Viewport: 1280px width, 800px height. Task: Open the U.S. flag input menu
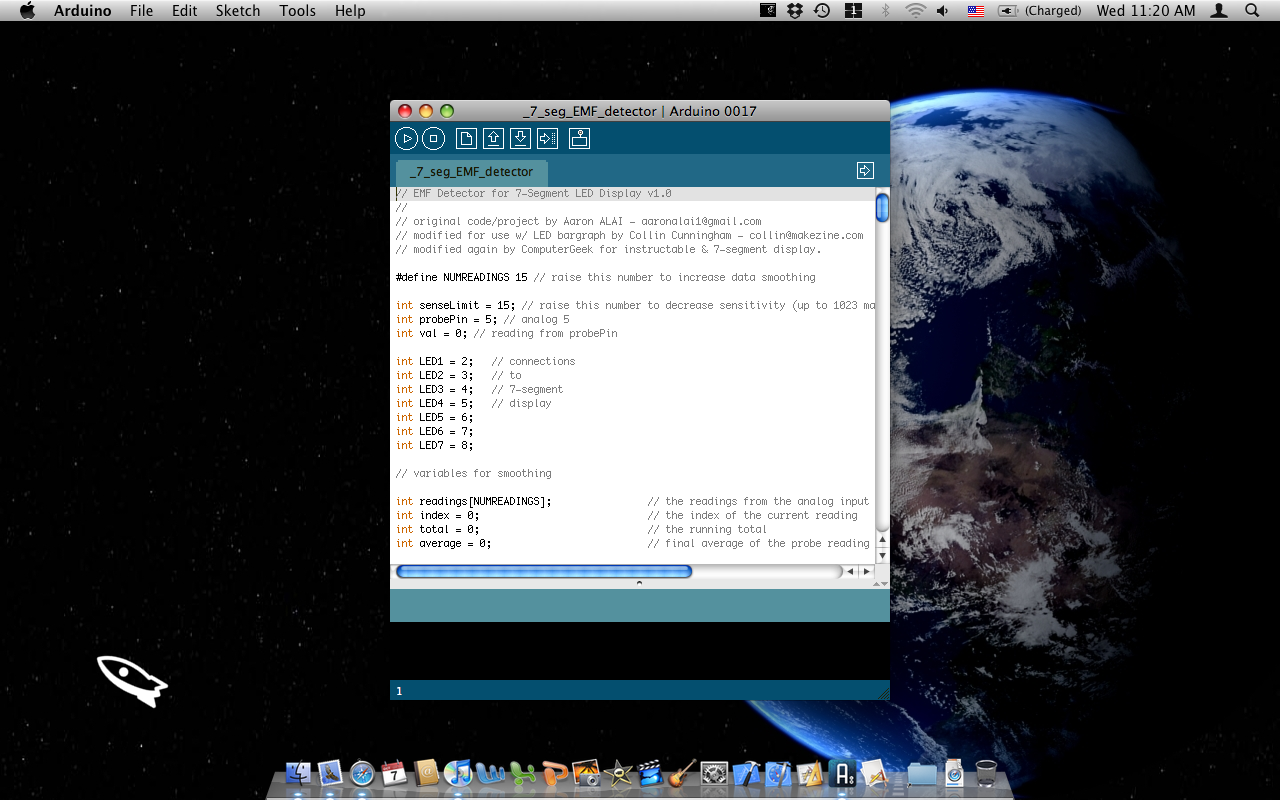tap(975, 11)
